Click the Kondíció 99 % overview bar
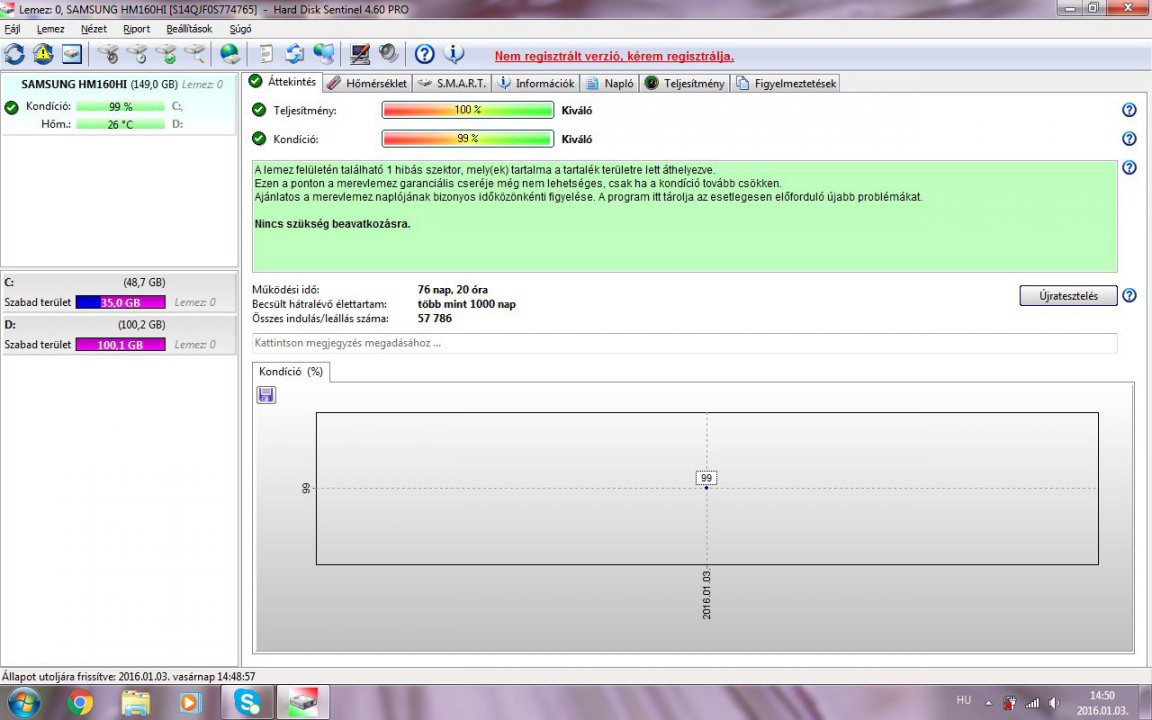The width and height of the screenshot is (1152, 720). [467, 139]
